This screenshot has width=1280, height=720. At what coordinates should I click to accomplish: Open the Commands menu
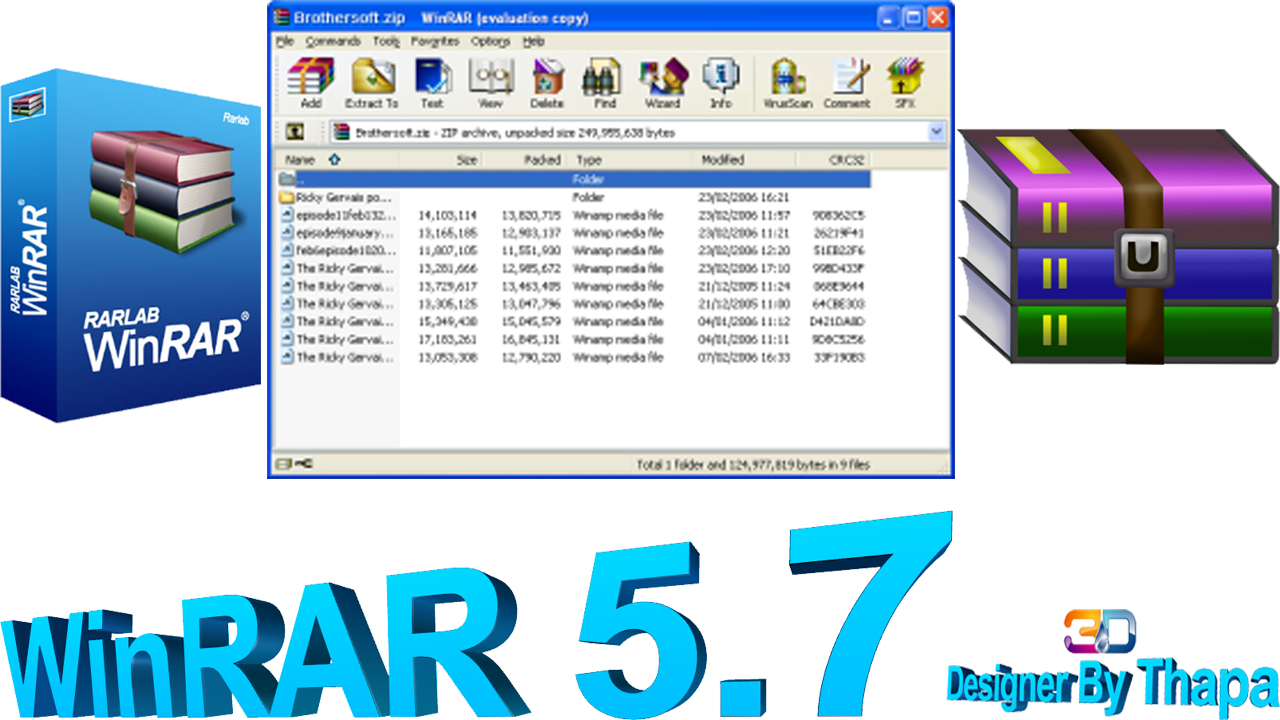pos(333,41)
